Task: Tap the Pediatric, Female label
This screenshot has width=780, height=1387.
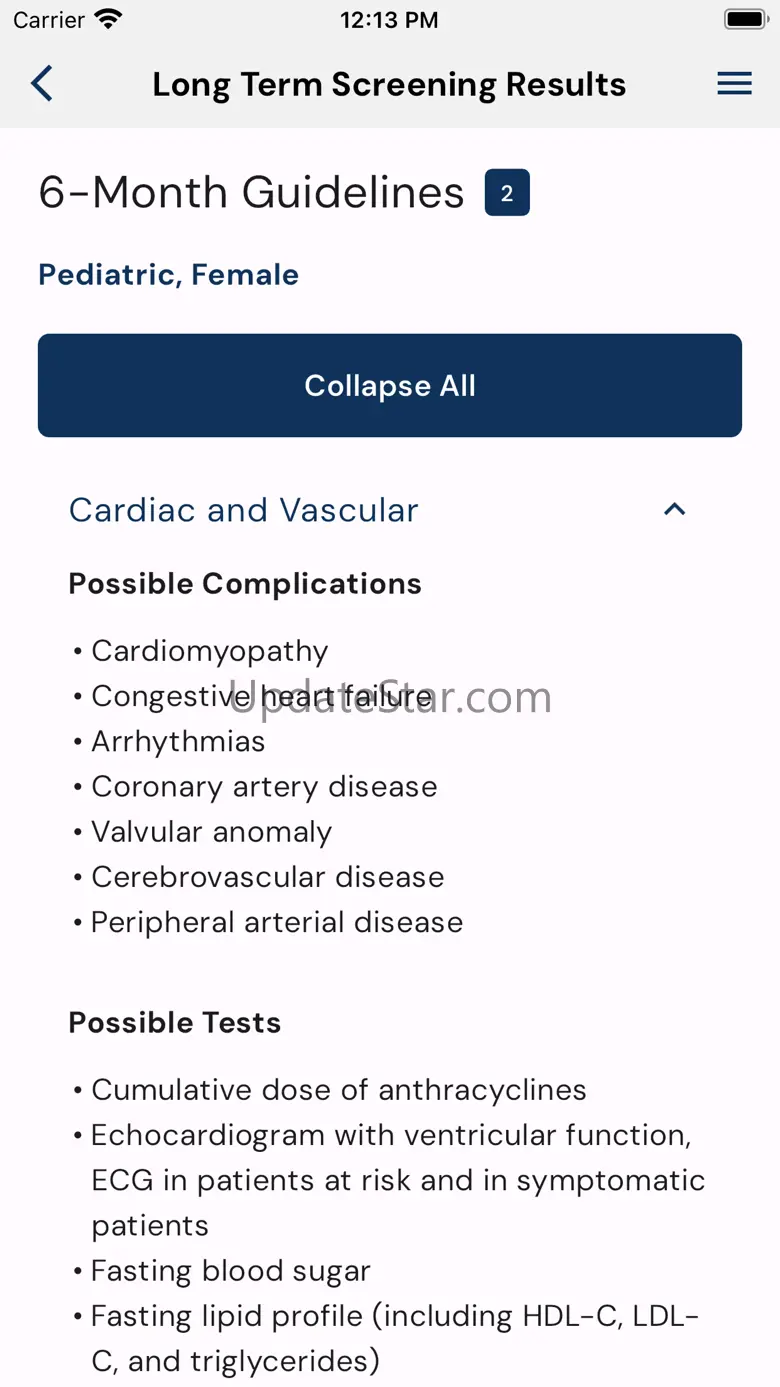Action: [x=168, y=275]
